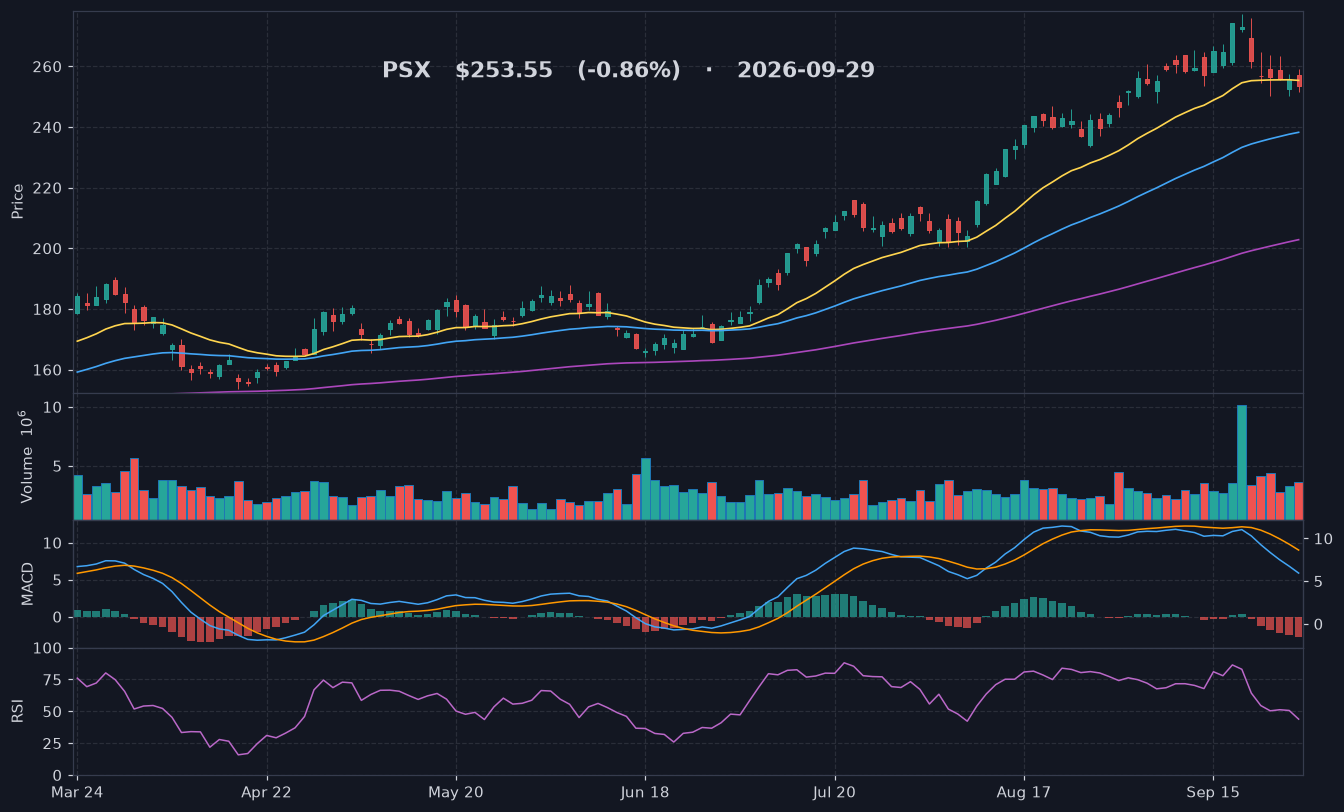Click the RSI axis label

click(x=17, y=711)
